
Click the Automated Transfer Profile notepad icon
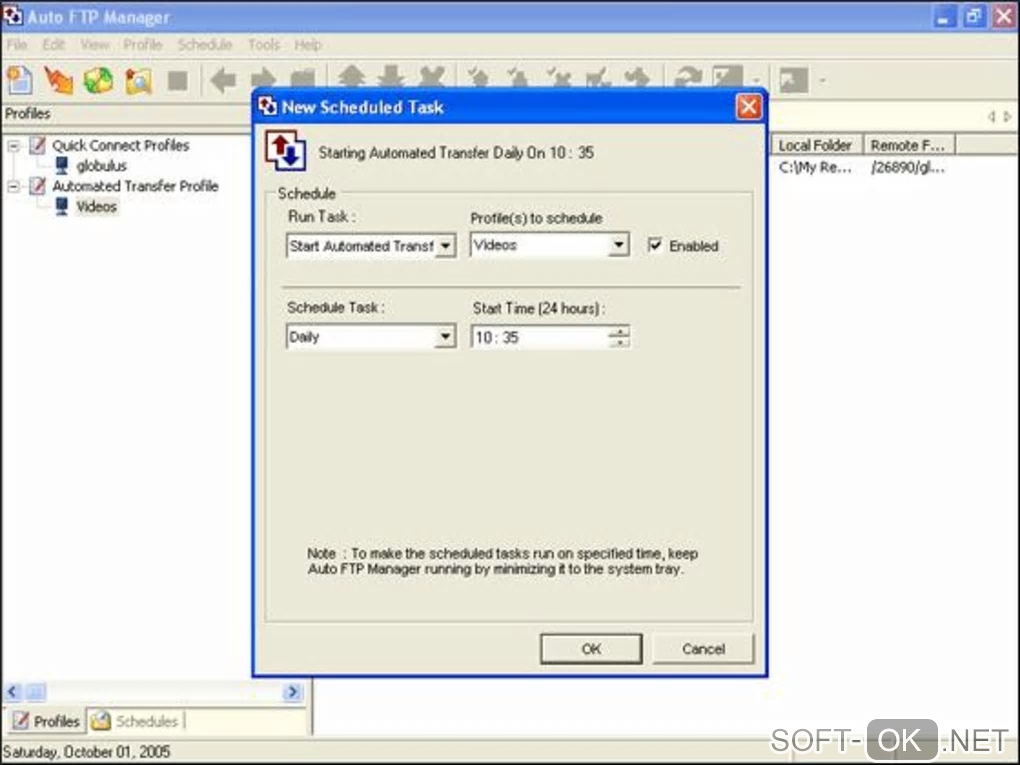pos(38,186)
